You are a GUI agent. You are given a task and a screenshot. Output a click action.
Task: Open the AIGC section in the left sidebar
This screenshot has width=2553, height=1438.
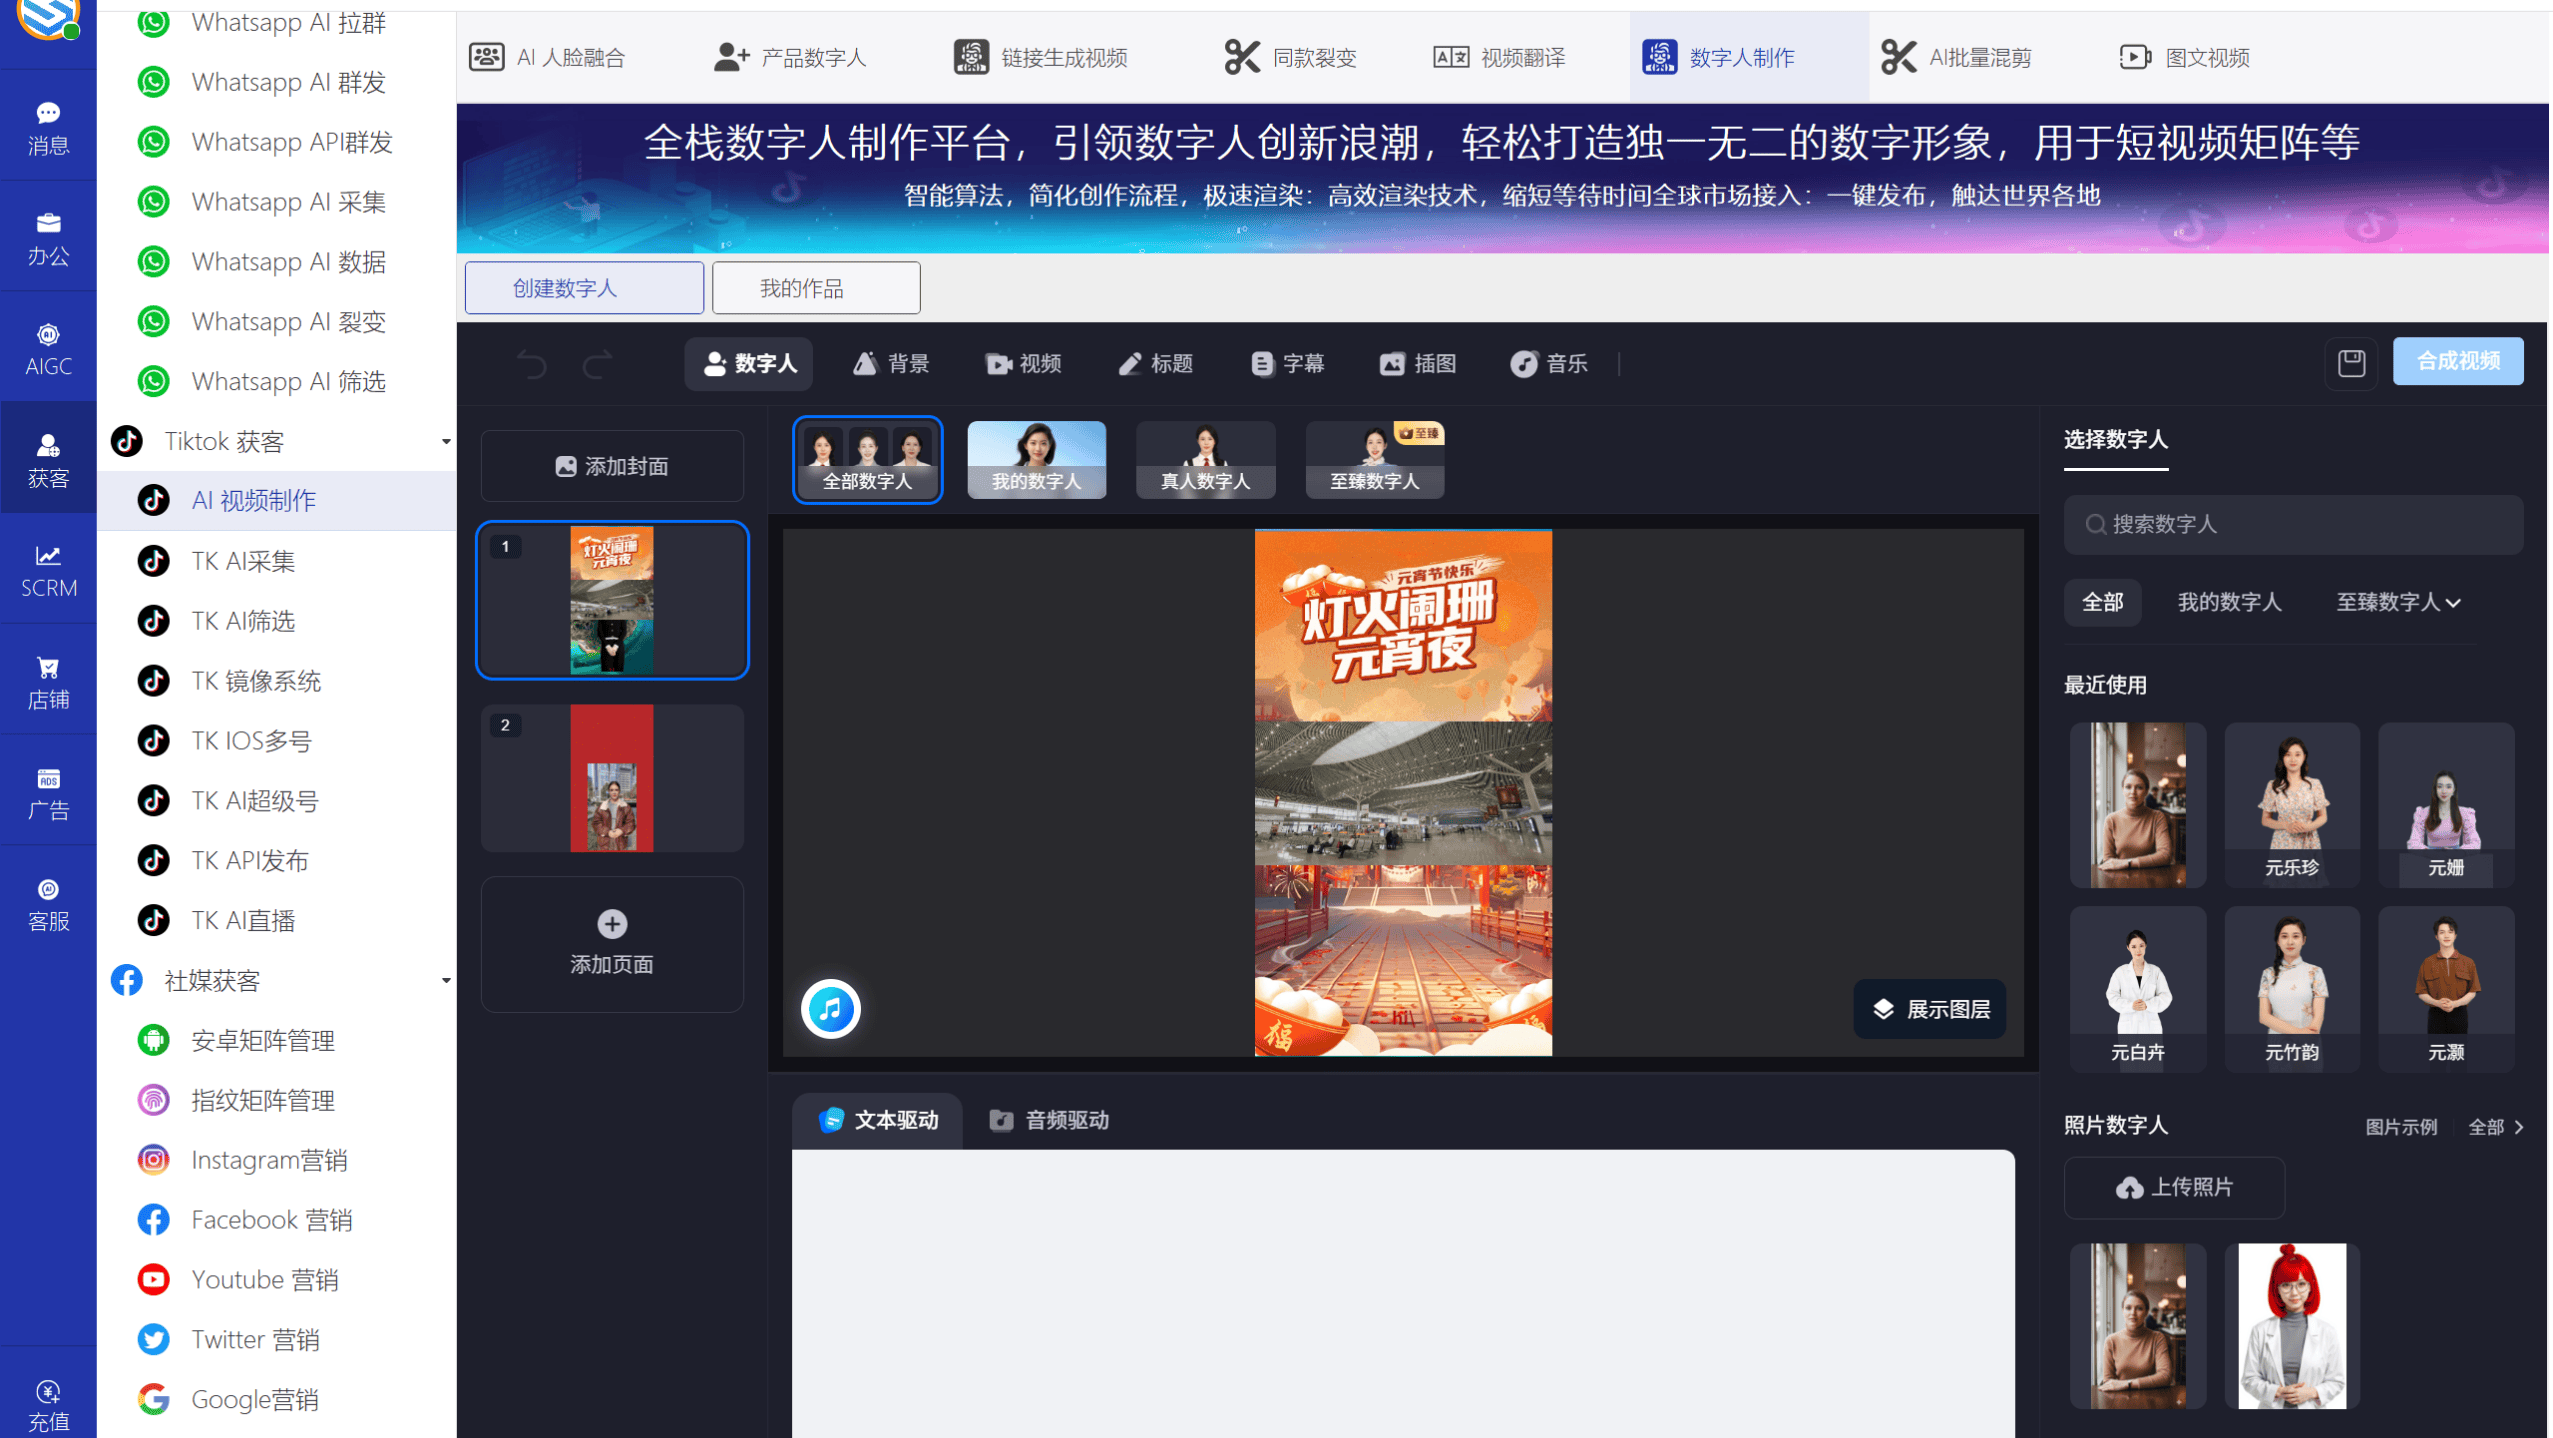pyautogui.click(x=47, y=347)
